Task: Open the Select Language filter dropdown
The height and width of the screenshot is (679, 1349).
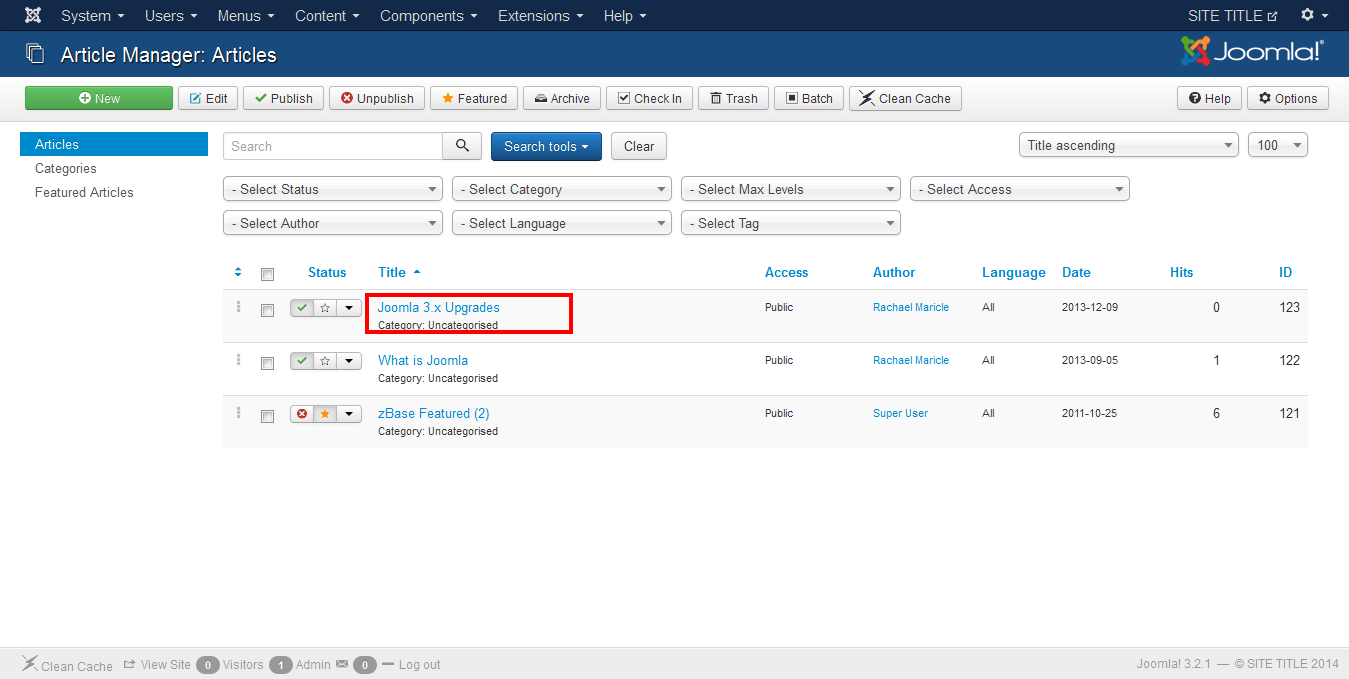Action: [x=562, y=223]
